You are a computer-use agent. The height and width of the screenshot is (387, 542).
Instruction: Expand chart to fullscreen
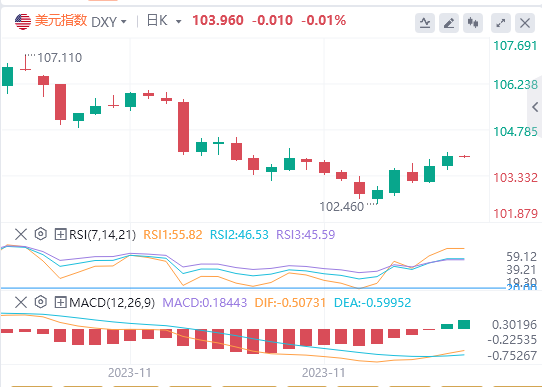pos(501,23)
